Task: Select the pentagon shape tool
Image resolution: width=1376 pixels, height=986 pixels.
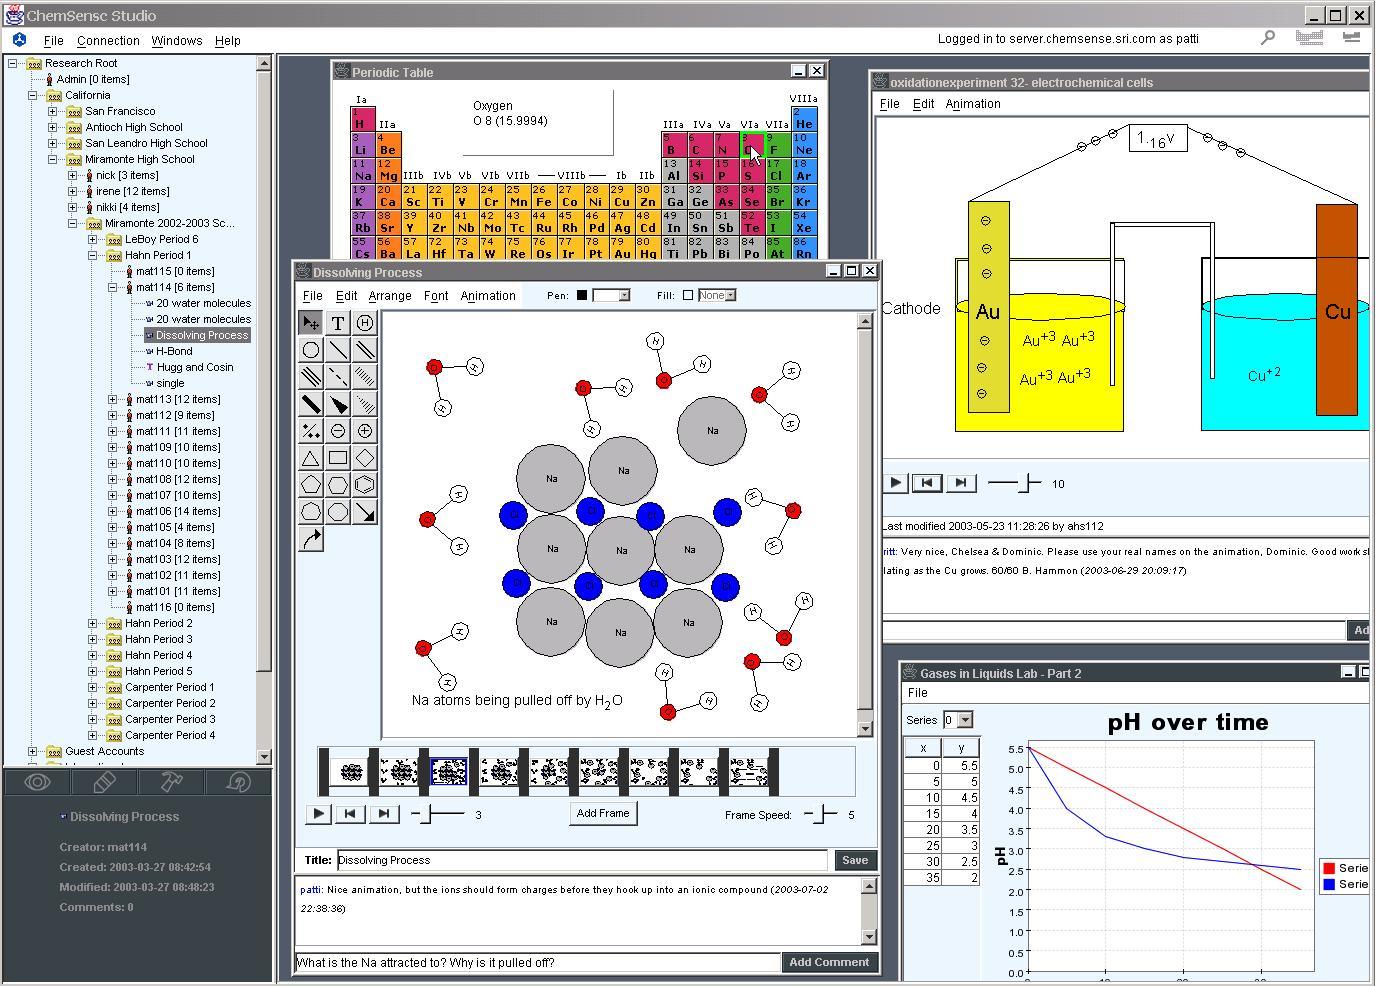Action: coord(311,484)
